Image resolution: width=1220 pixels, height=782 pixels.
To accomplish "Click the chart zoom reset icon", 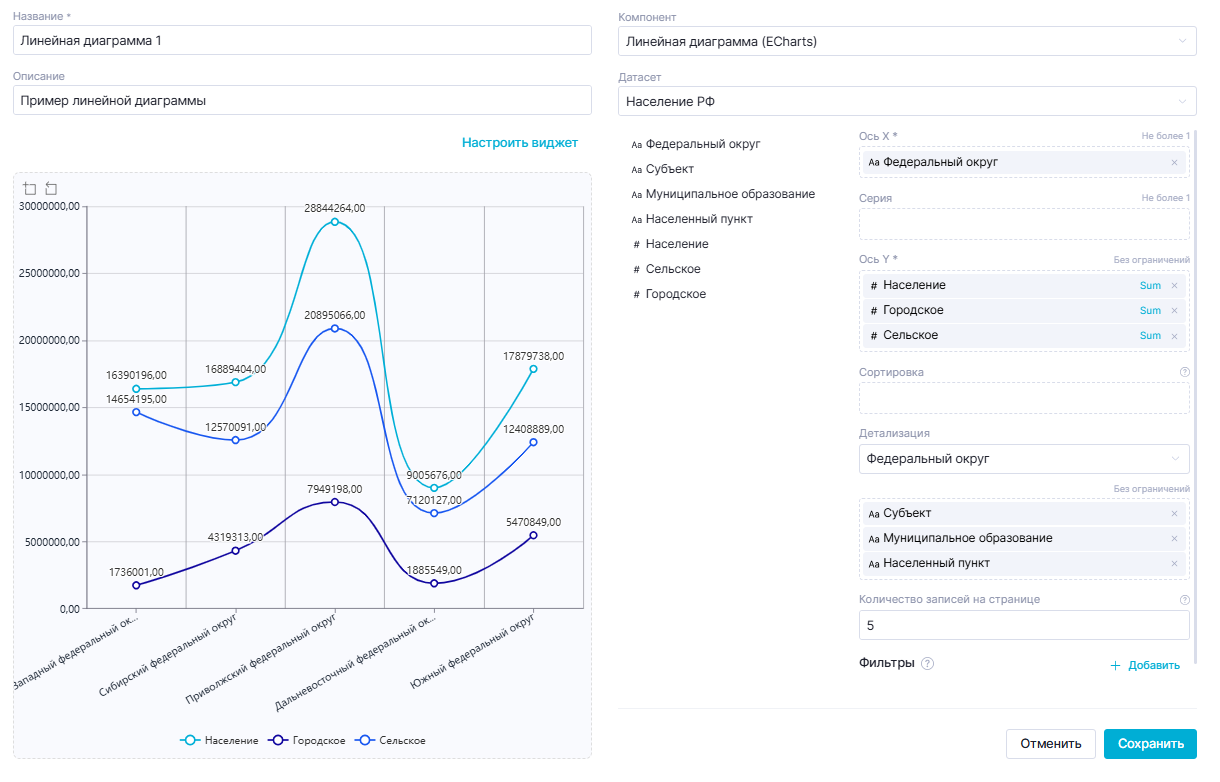I will tap(51, 189).
